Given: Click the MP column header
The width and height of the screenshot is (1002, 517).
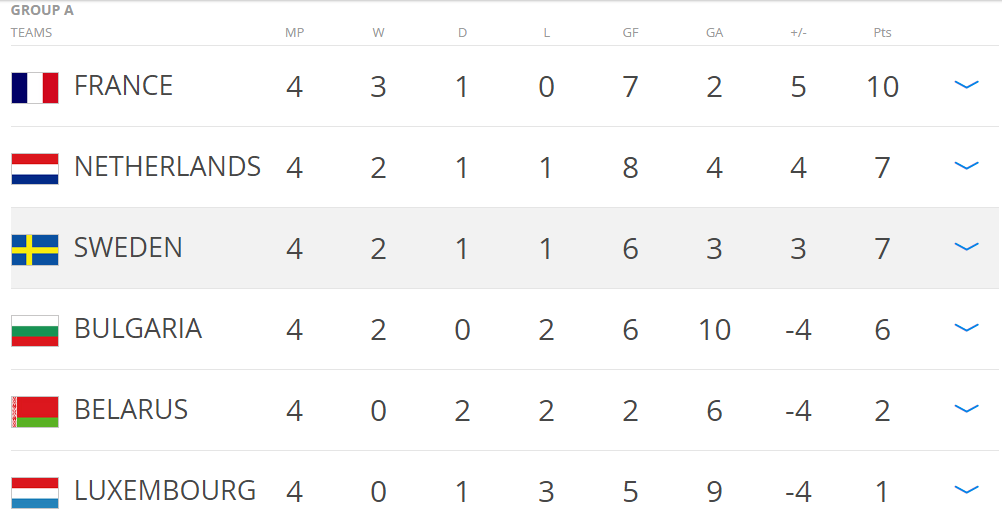Looking at the screenshot, I should click(x=294, y=33).
